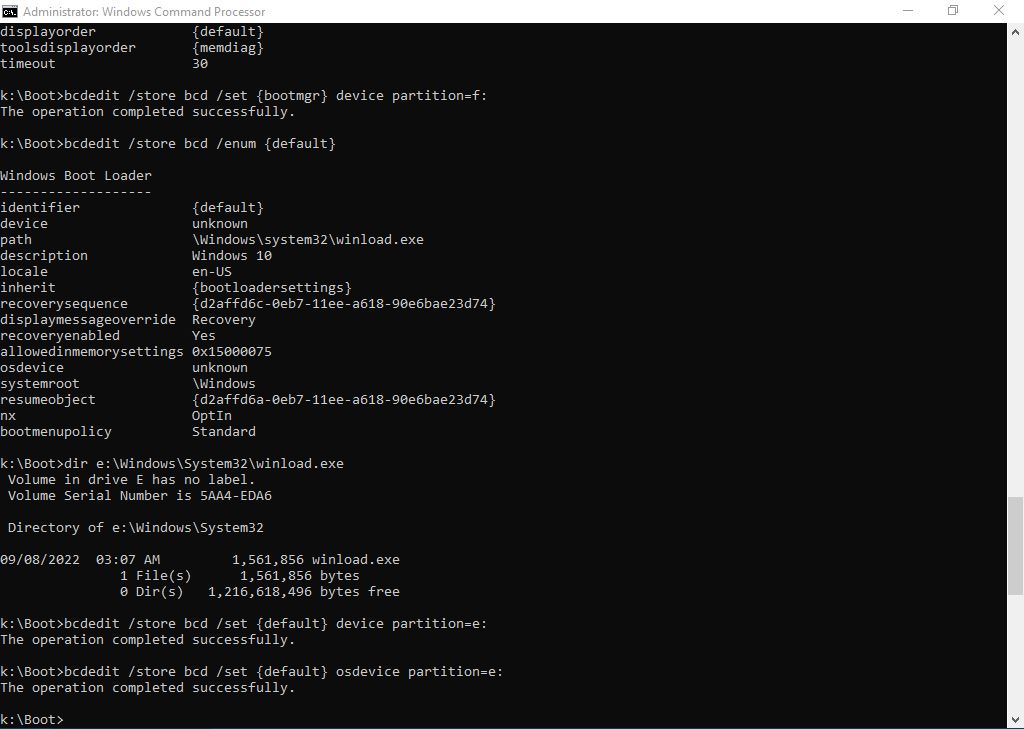The width and height of the screenshot is (1024, 729).
Task: Click the 'Windows Boot Loader' heading text
Action: (x=76, y=176)
